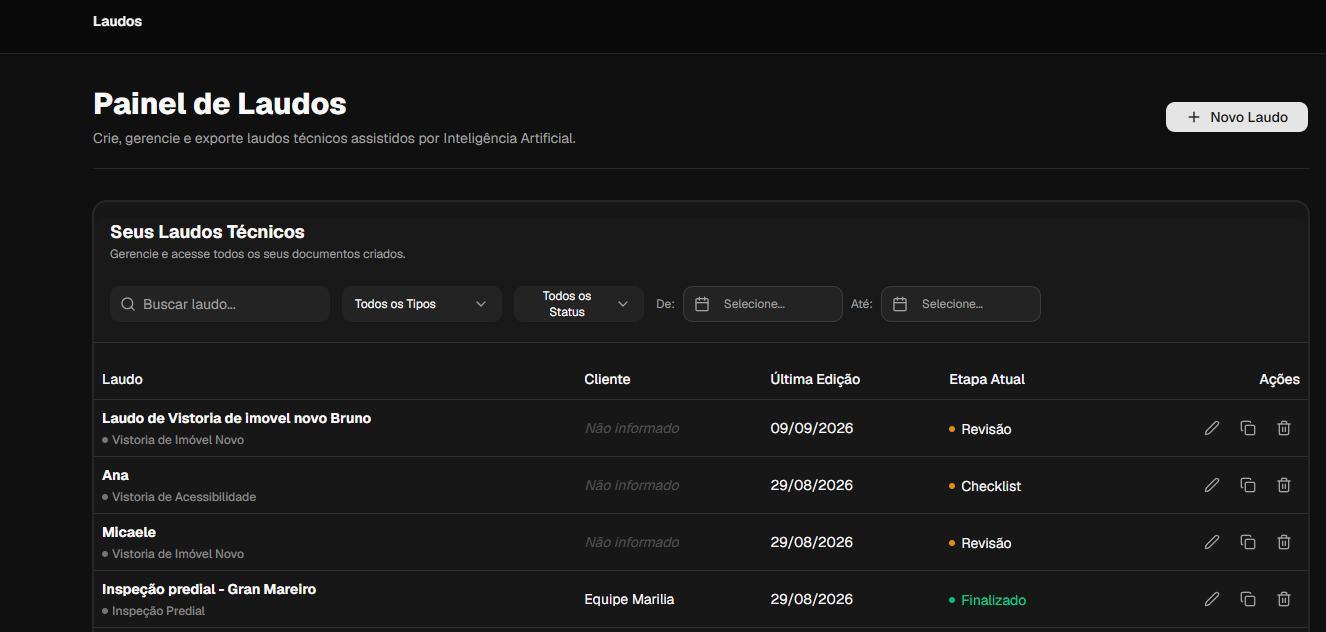Click the Inspeção Predial type label
The width and height of the screenshot is (1326, 632).
[x=158, y=611]
